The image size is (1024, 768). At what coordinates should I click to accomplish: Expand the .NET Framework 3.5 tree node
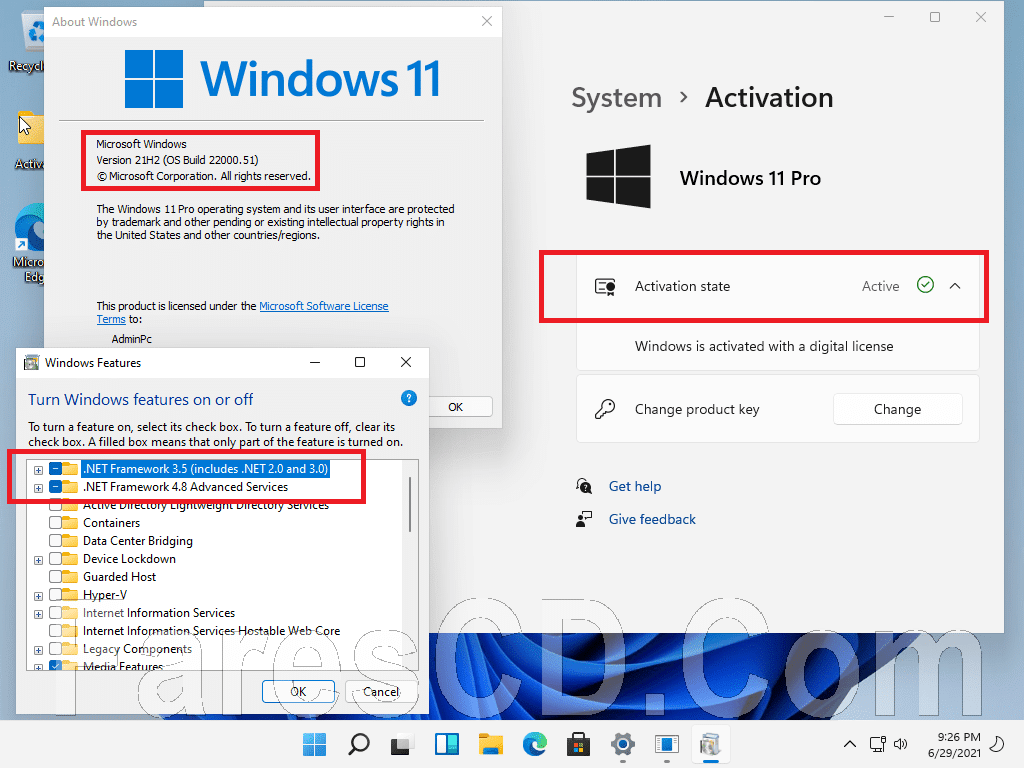[x=39, y=470]
